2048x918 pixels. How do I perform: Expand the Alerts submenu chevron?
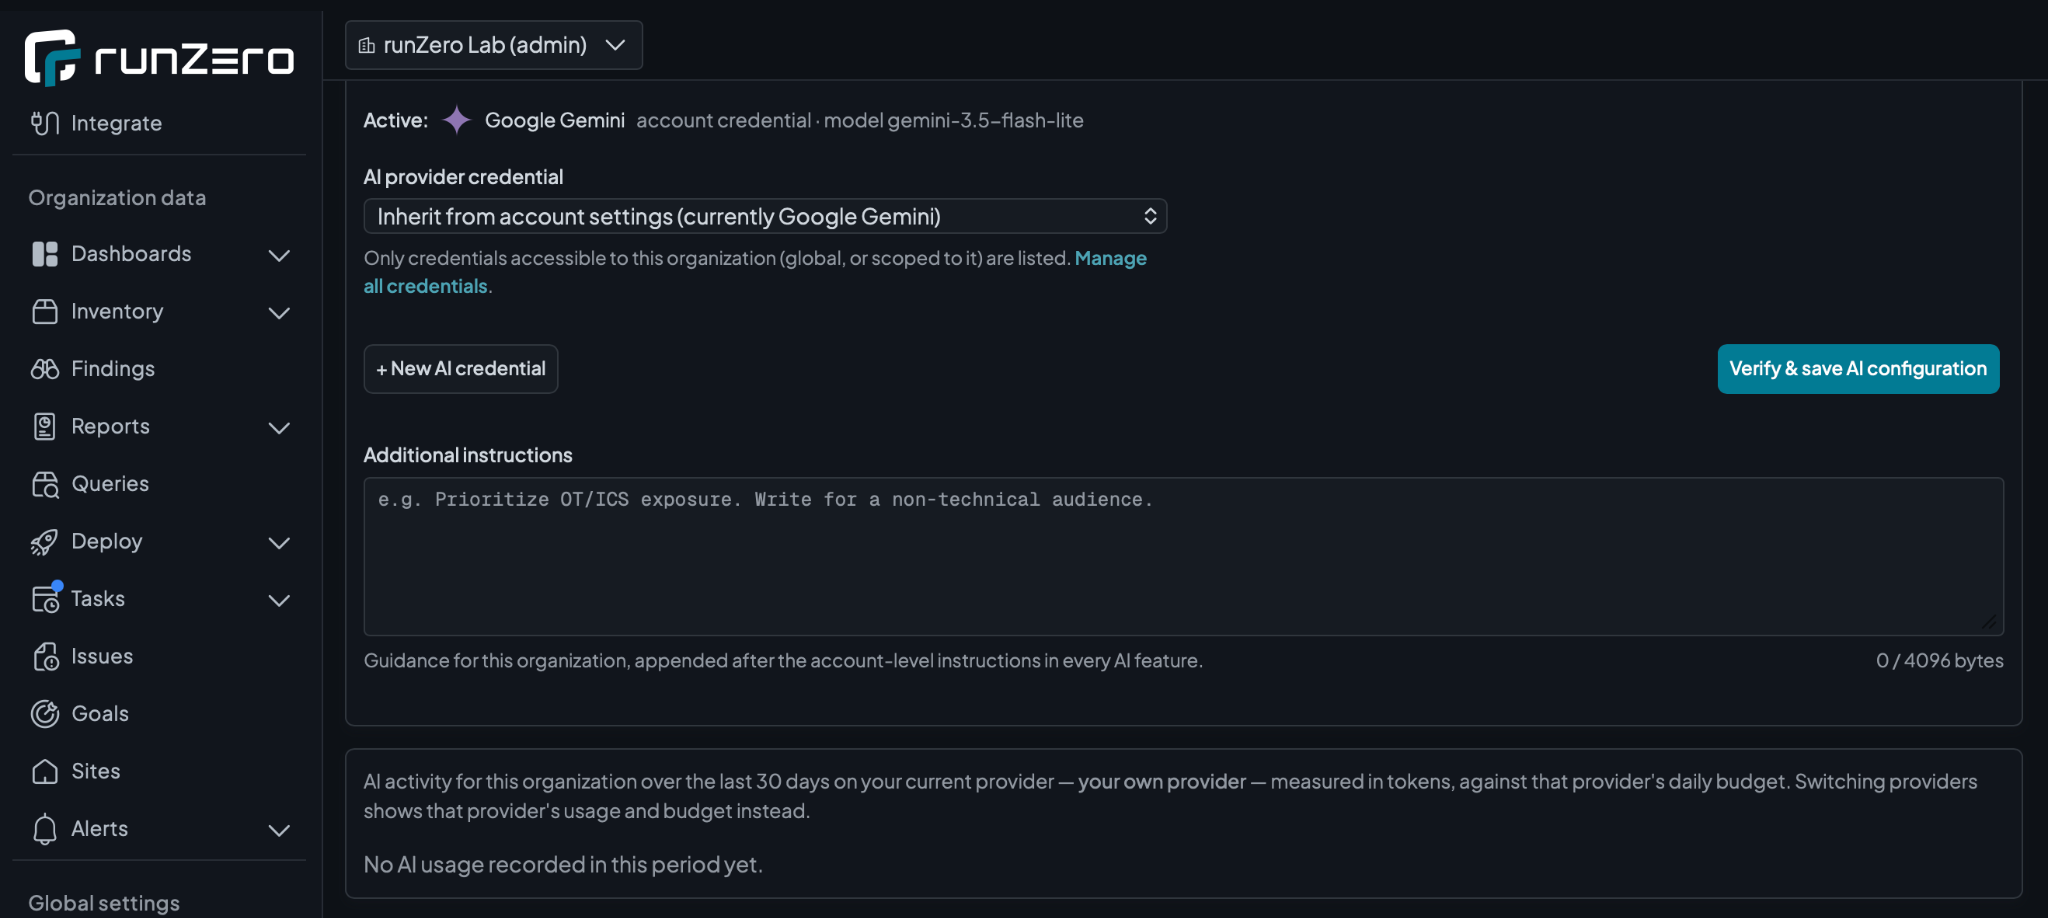pyautogui.click(x=280, y=830)
